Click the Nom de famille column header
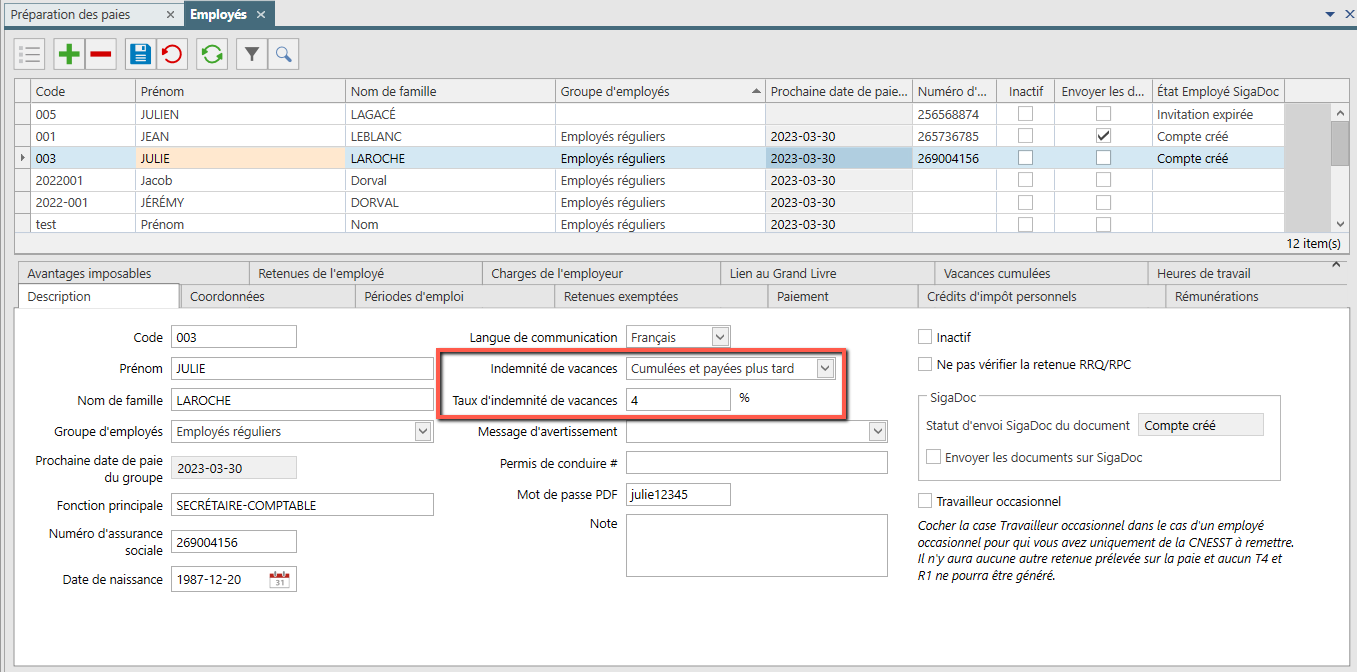The width and height of the screenshot is (1357, 672). click(450, 91)
